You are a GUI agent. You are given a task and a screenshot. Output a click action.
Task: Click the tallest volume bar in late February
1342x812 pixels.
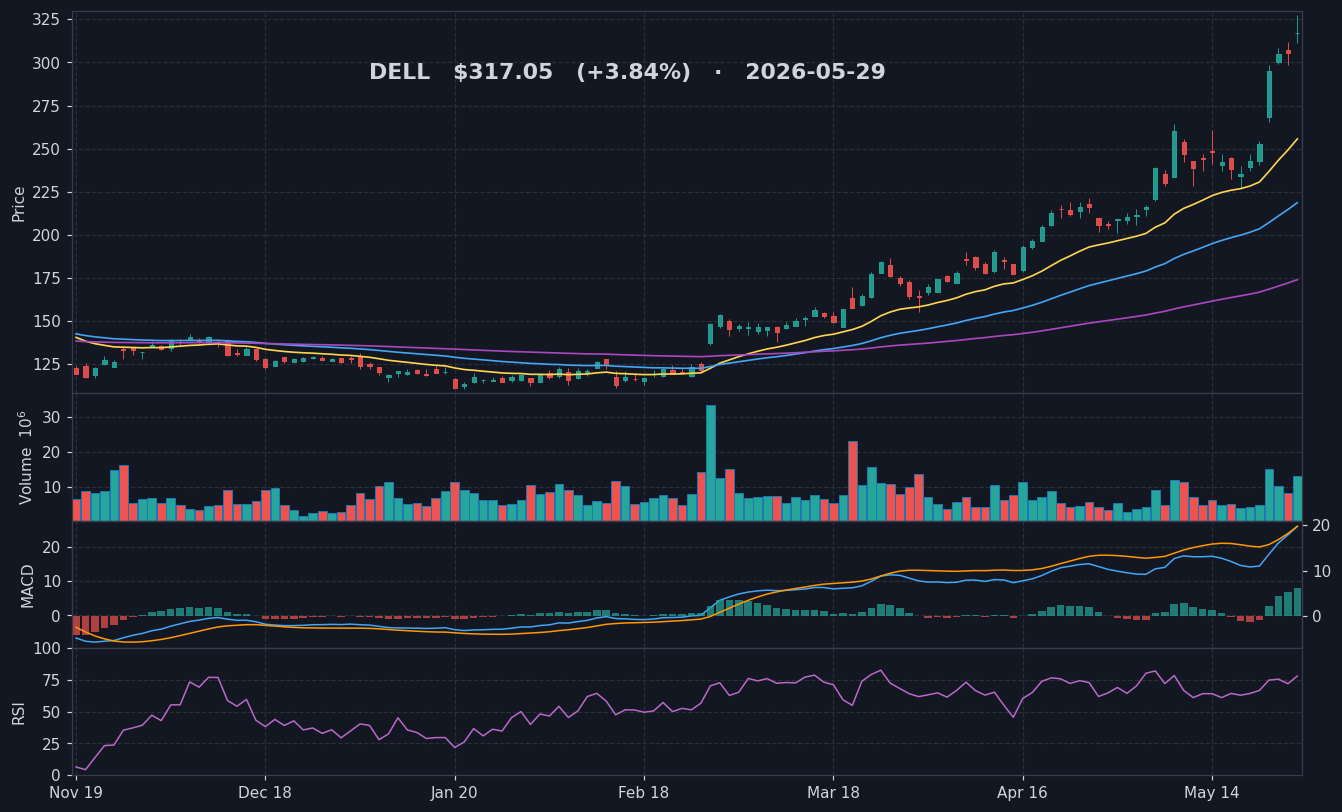(711, 462)
